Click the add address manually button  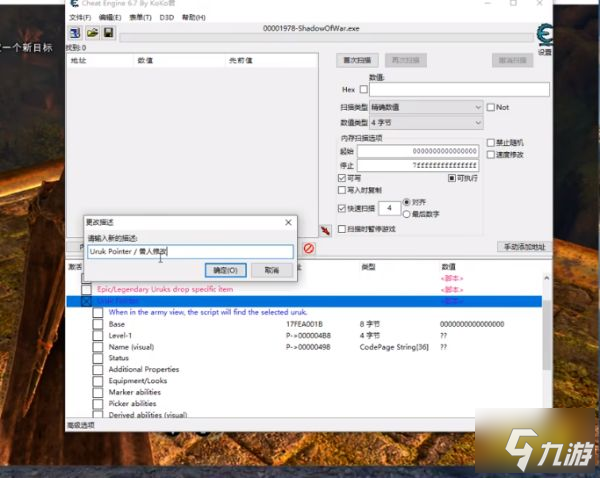pyautogui.click(x=524, y=247)
